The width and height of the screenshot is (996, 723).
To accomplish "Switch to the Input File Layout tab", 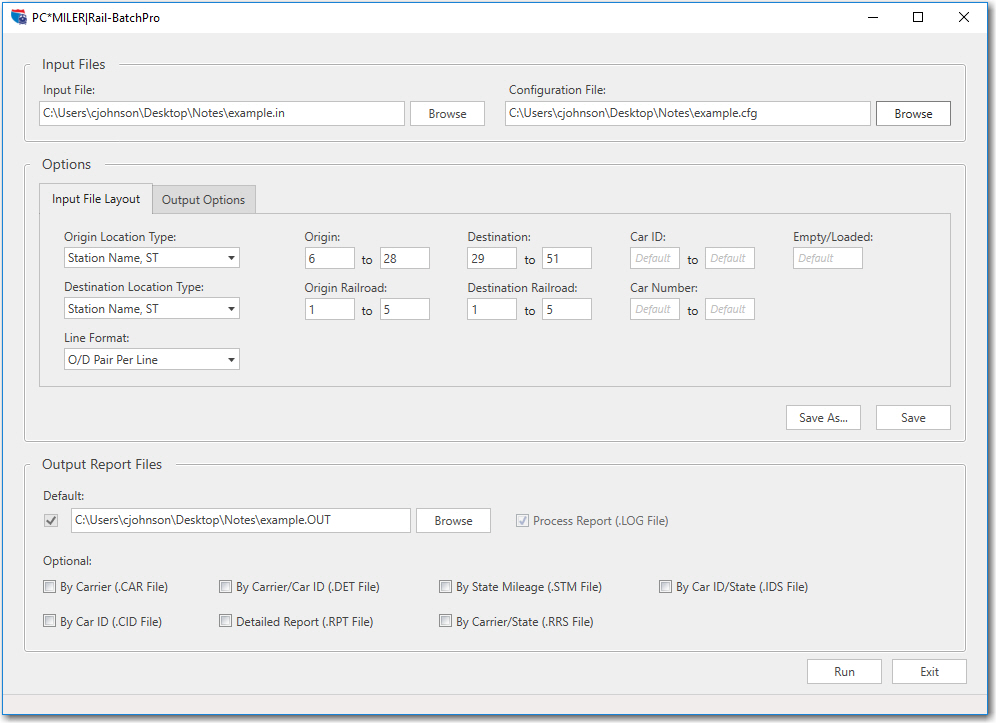I will pyautogui.click(x=96, y=199).
